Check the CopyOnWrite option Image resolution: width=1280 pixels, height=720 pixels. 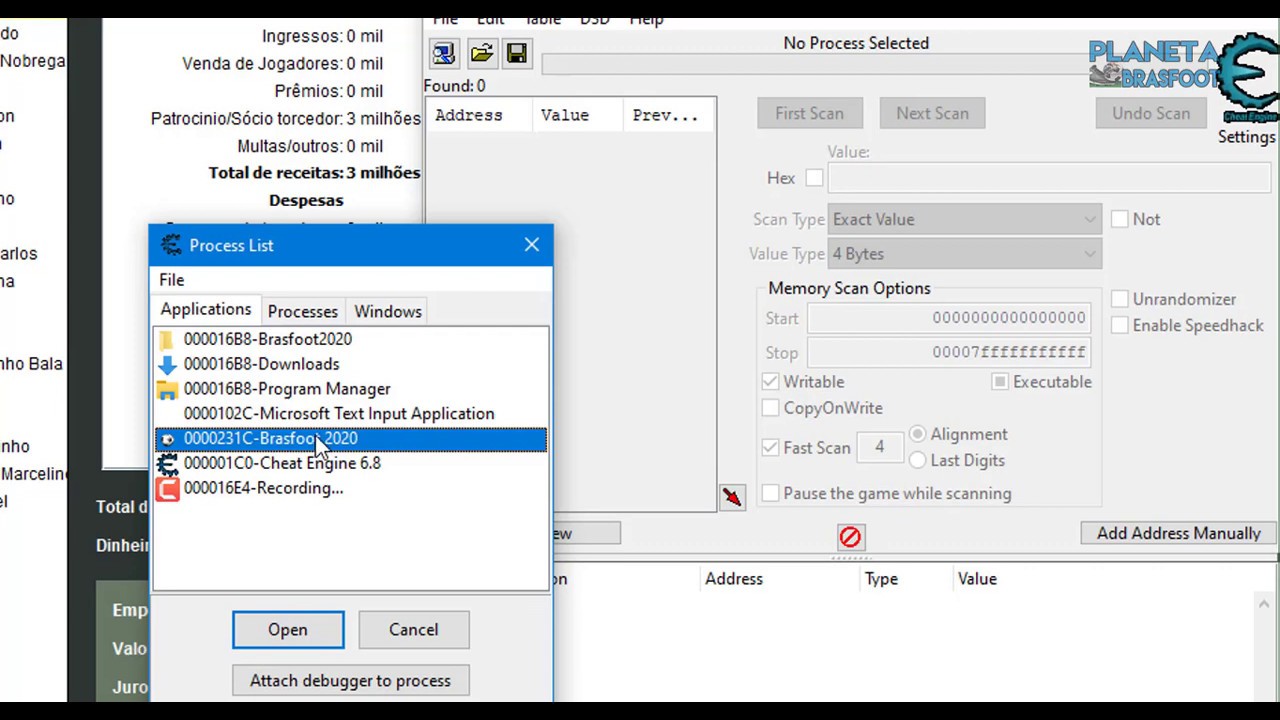(770, 408)
